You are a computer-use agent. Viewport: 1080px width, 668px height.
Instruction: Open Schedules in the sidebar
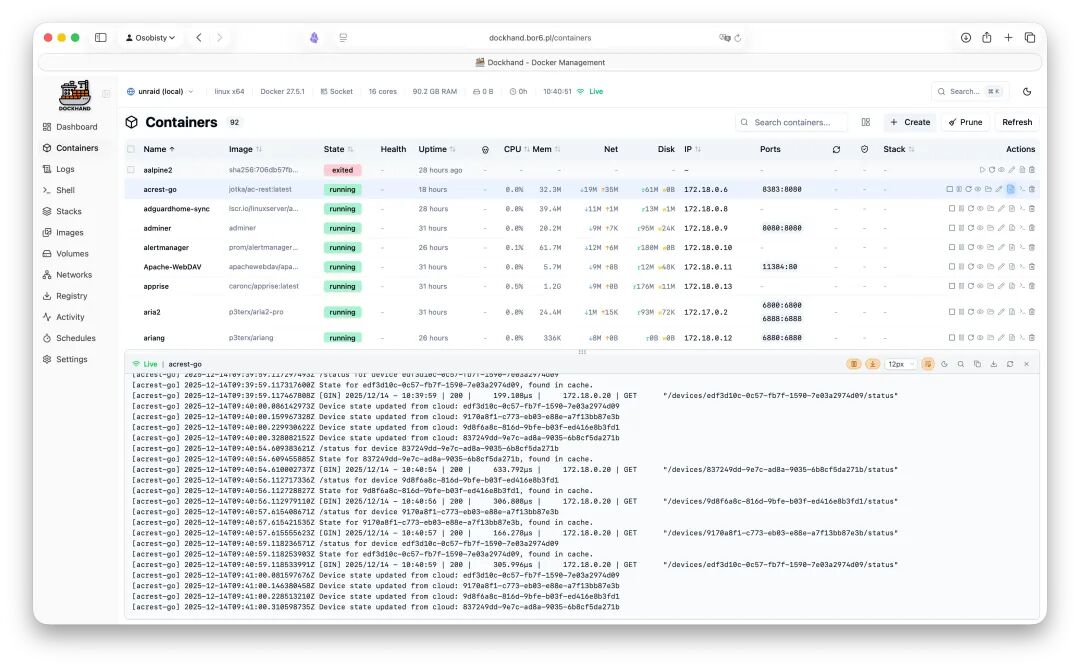(69, 338)
